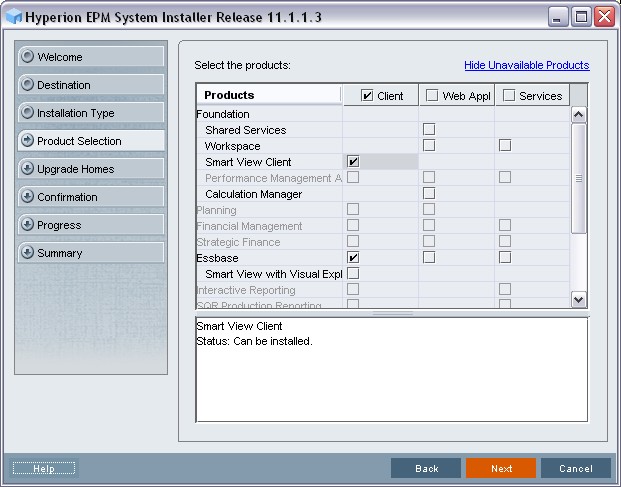Viewport: 621px width, 487px height.
Task: Click the Progress step down-arrow icon
Action: tap(27, 225)
